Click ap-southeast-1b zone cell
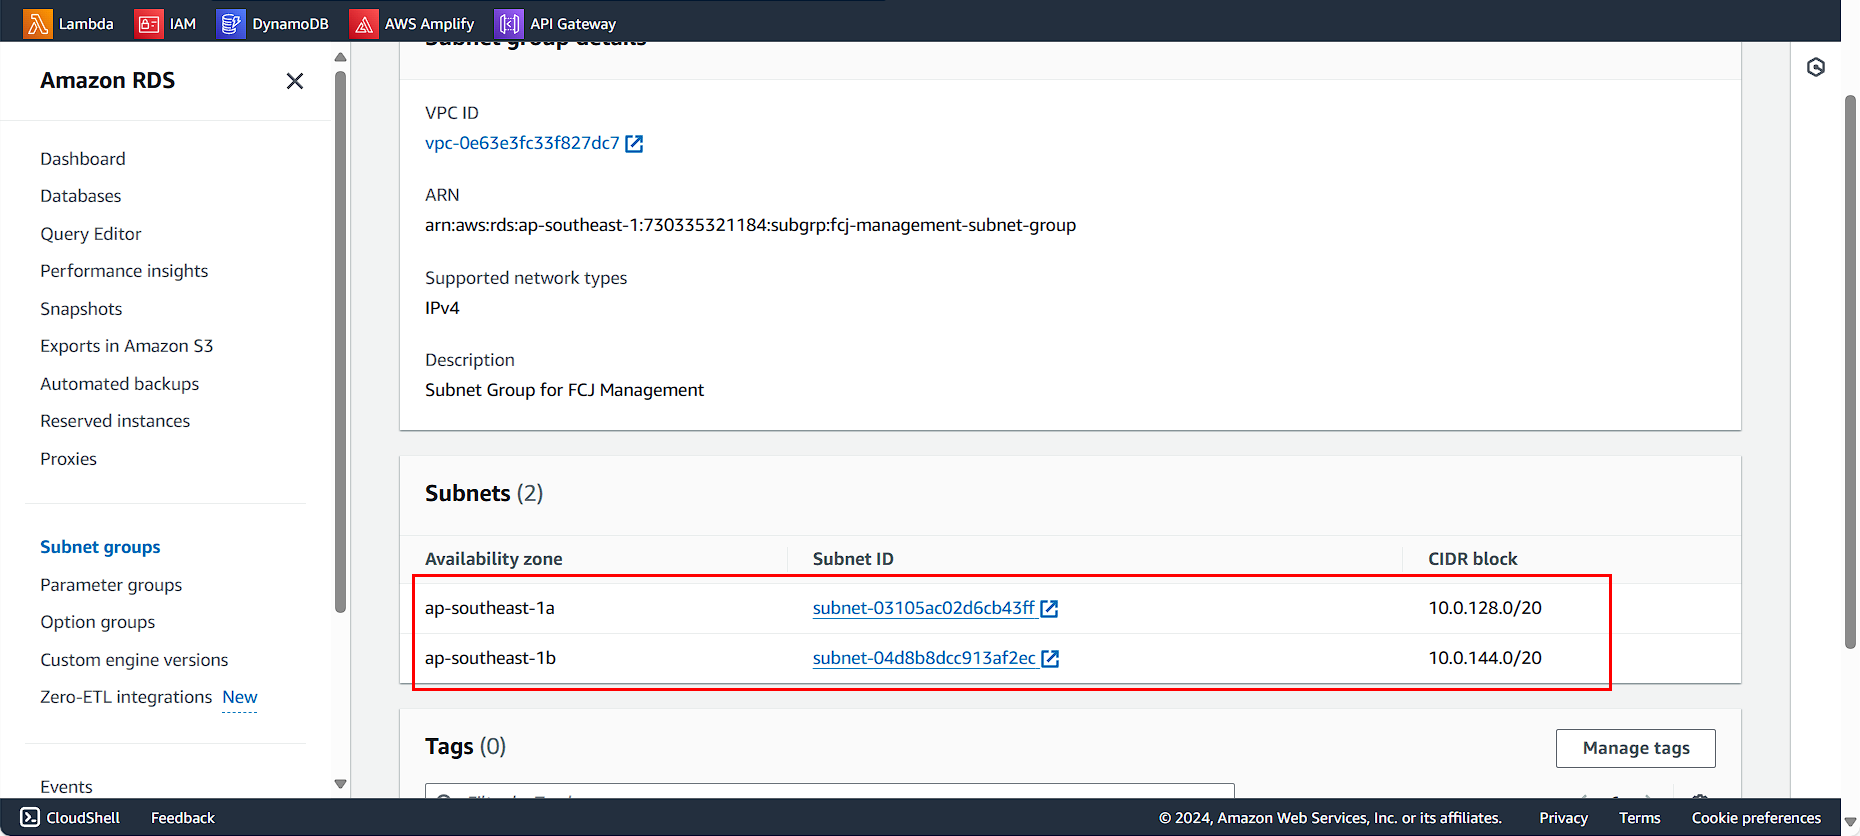This screenshot has height=836, width=1860. [x=490, y=658]
